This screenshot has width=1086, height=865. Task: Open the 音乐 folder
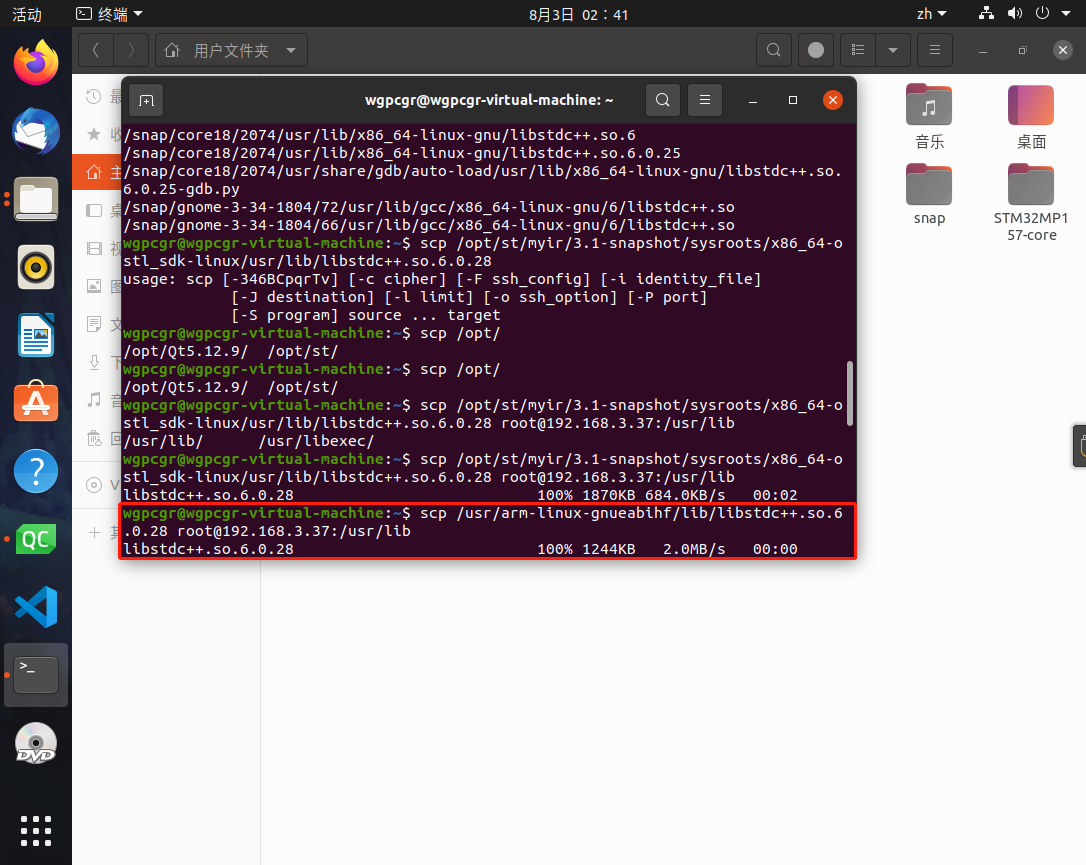[929, 116]
